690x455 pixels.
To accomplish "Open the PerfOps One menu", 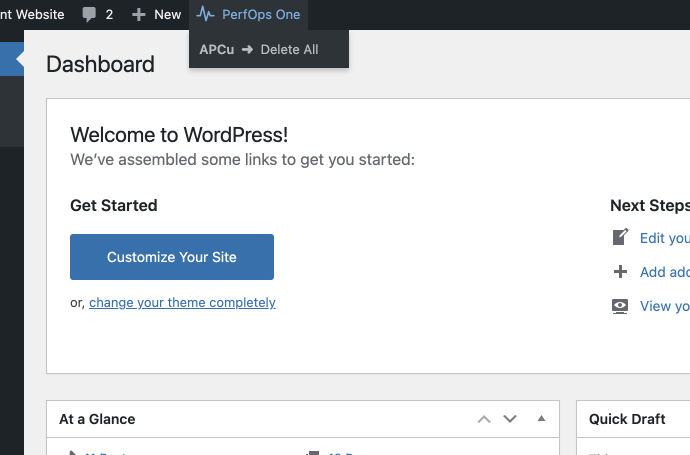I will coord(249,15).
